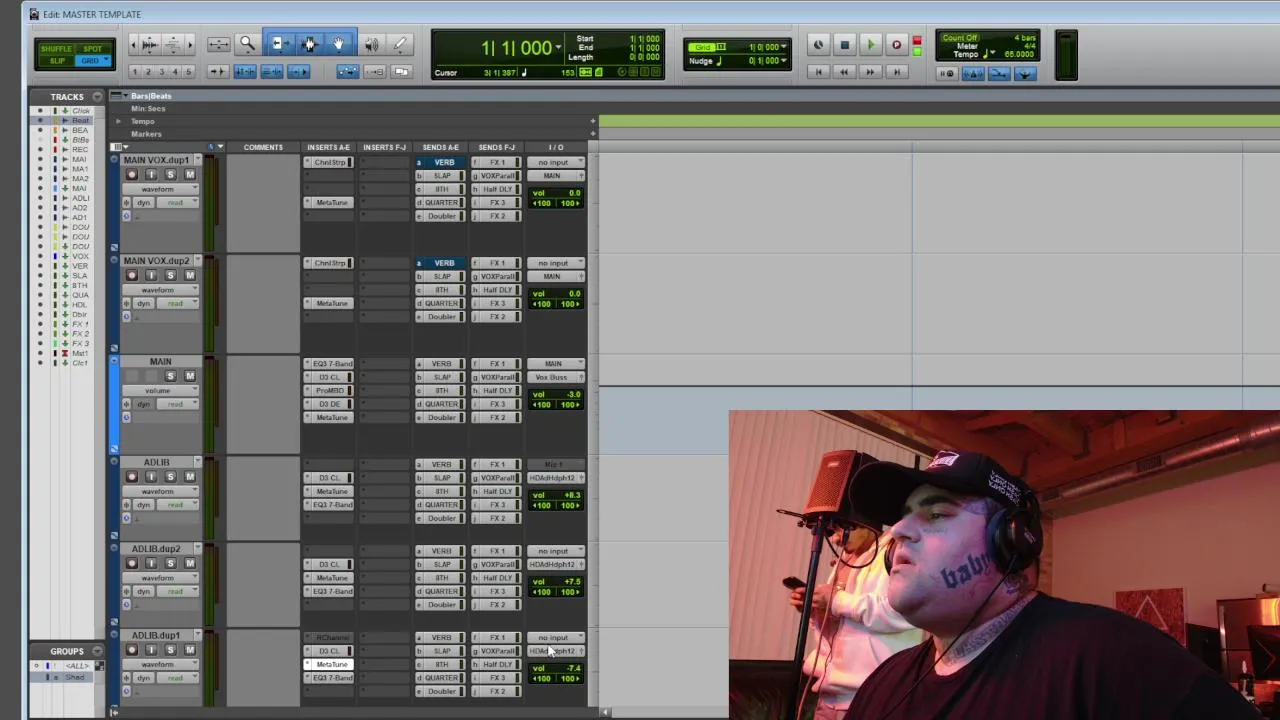Screen dimensions: 1280x720
Task: Solo the MAIN VOX.dup1 track
Action: click(170, 175)
